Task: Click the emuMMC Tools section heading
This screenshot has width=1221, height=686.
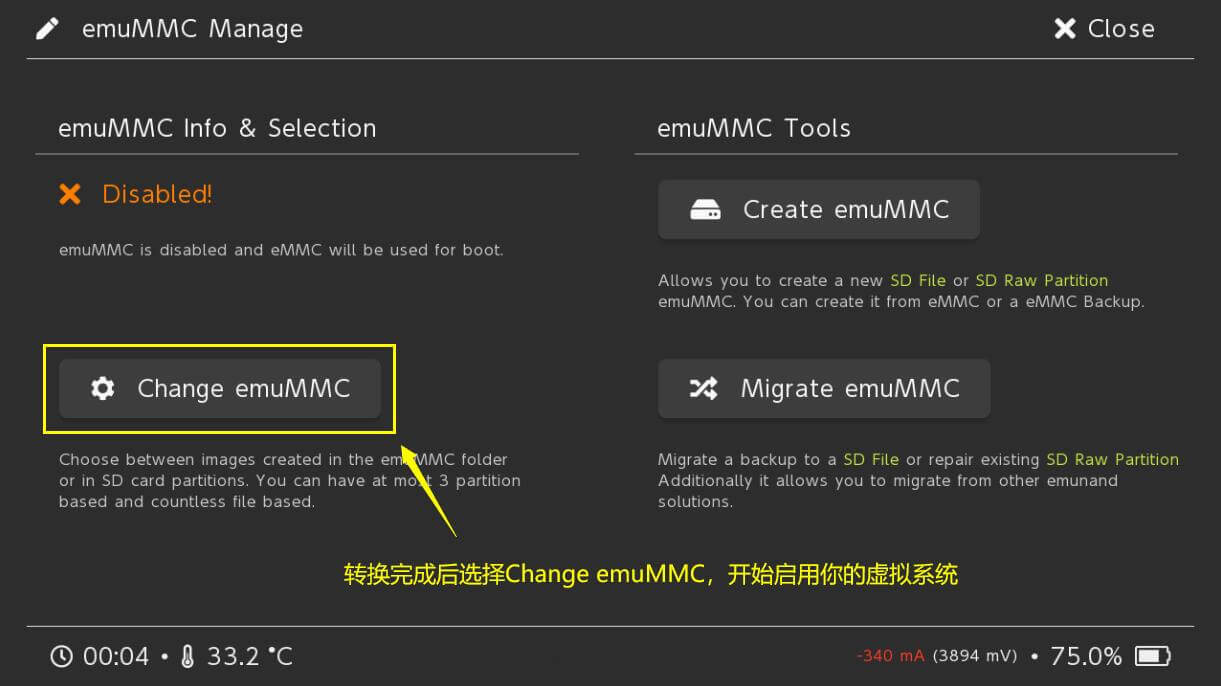Action: pos(754,128)
